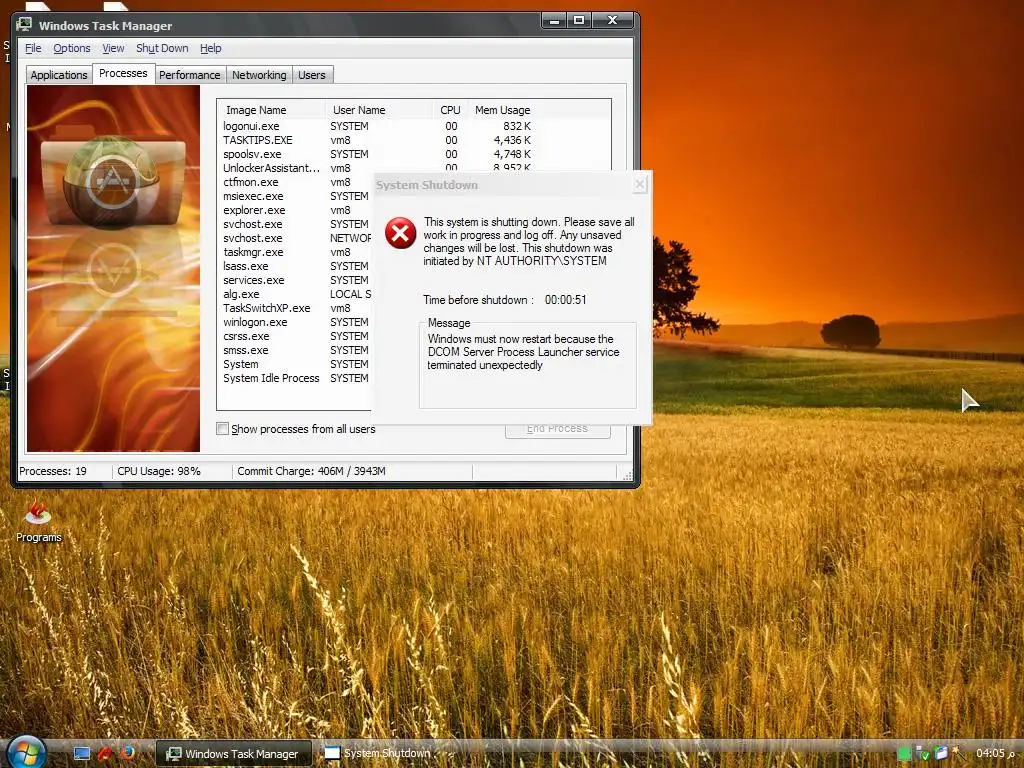
Task: Click the greyed-out System Shutdown close button
Action: point(640,185)
